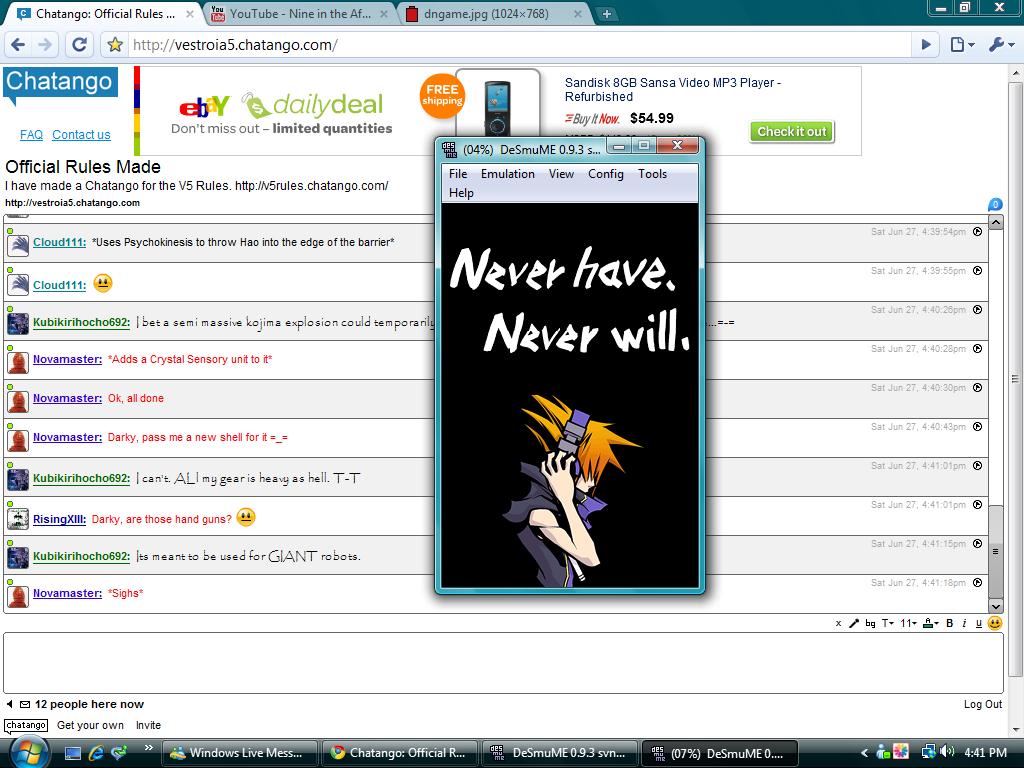Open the font face T dropdown
1024x768 pixels.
click(x=888, y=624)
